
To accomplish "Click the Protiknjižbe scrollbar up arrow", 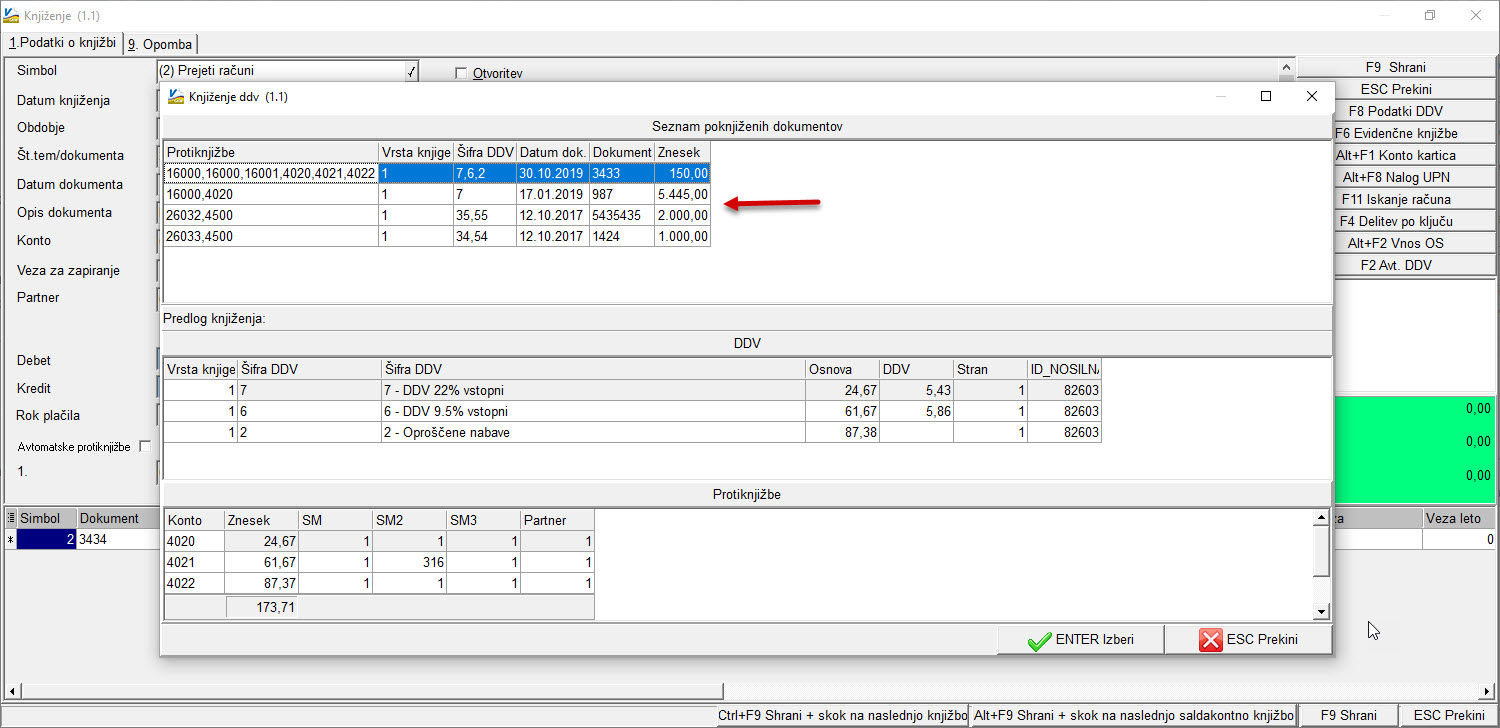I will point(1321,516).
